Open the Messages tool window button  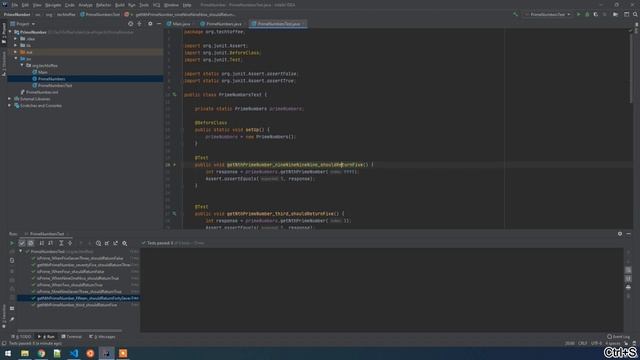[102, 337]
